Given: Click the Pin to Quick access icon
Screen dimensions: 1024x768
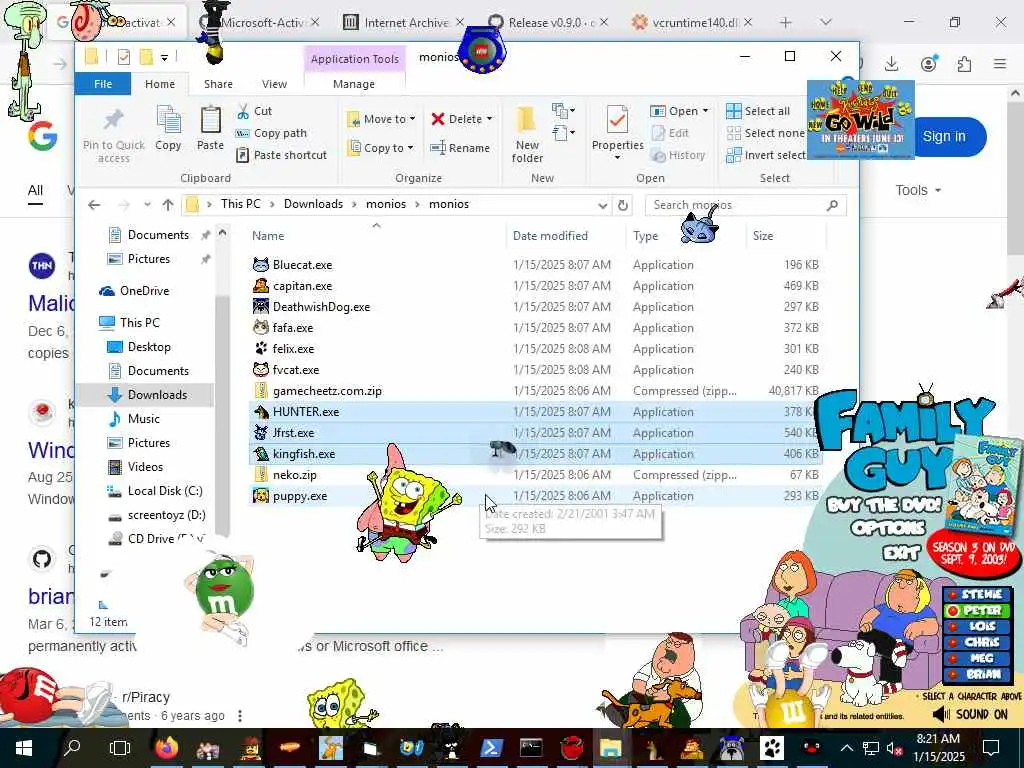Looking at the screenshot, I should (x=113, y=121).
